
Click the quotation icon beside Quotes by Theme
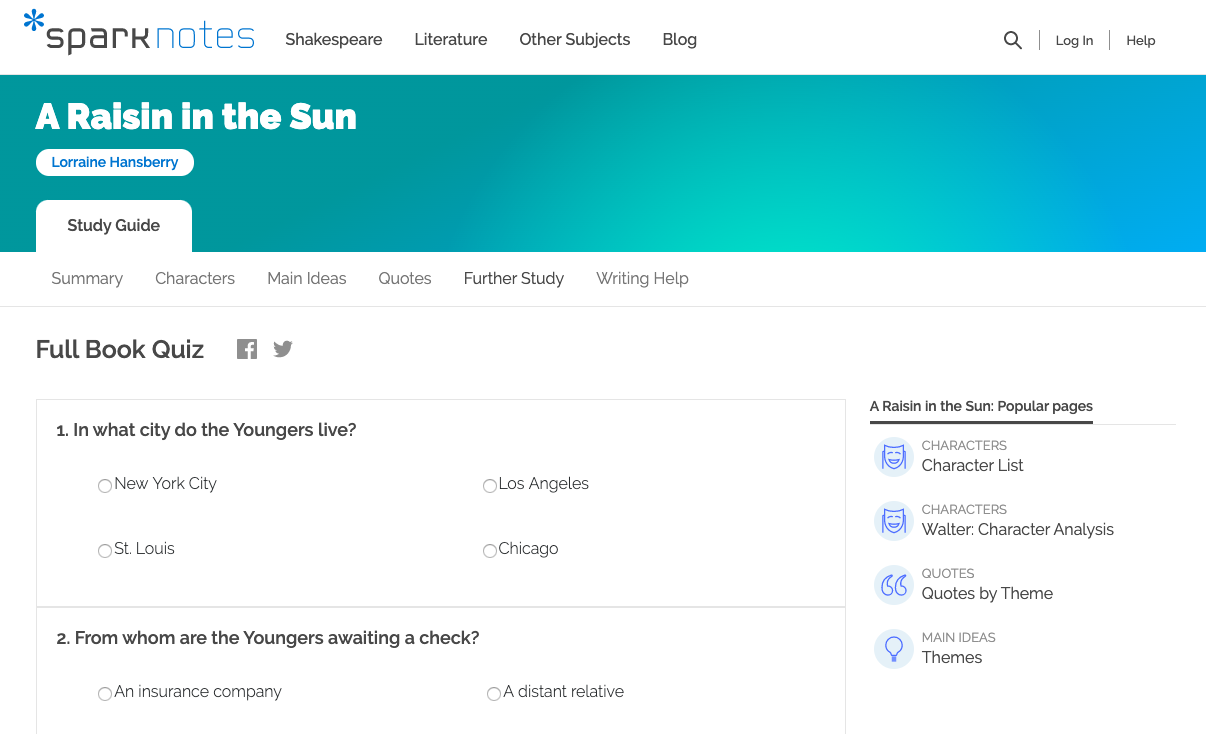click(893, 585)
